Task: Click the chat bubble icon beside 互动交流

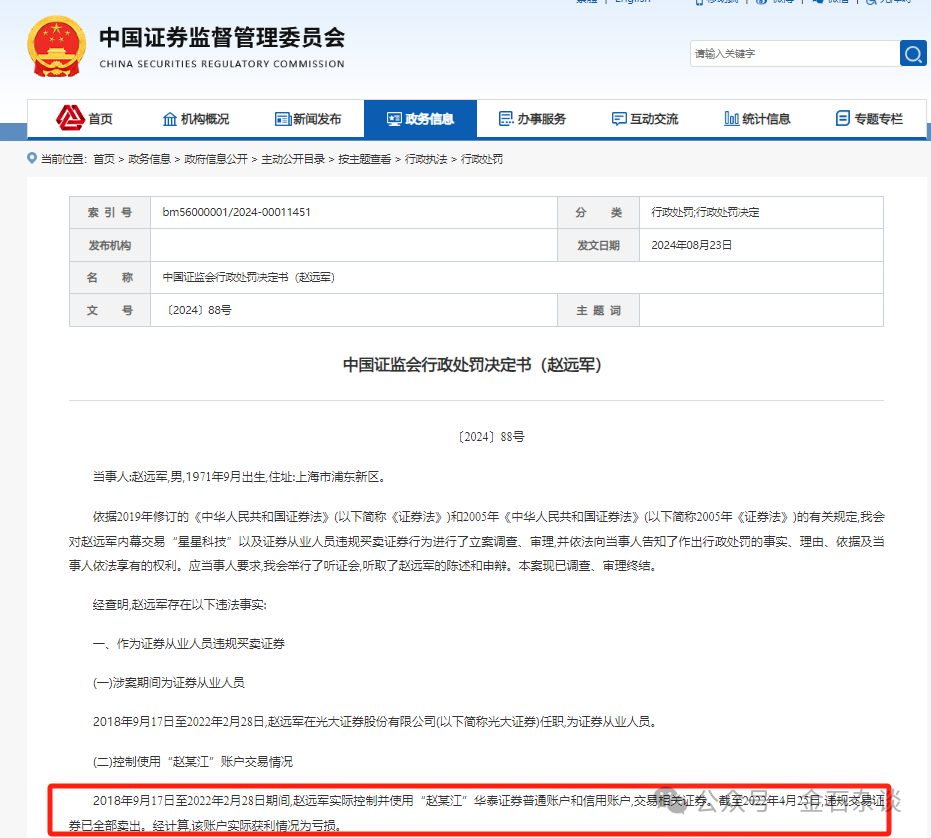Action: point(619,119)
